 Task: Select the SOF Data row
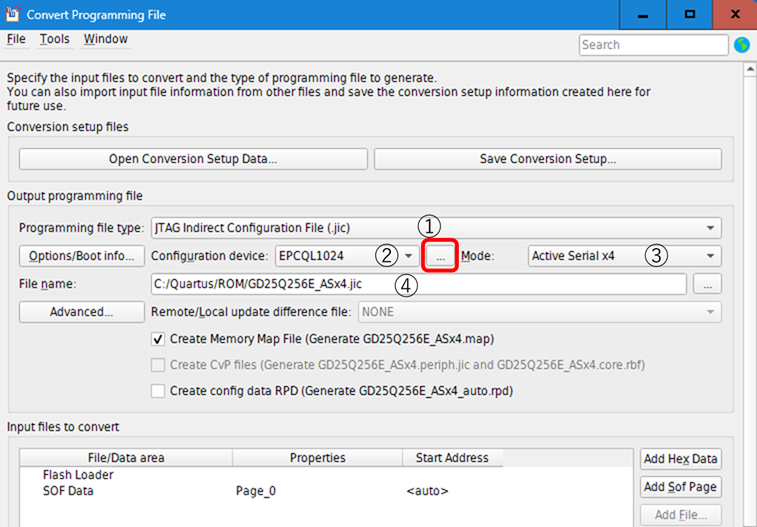[x=326, y=491]
